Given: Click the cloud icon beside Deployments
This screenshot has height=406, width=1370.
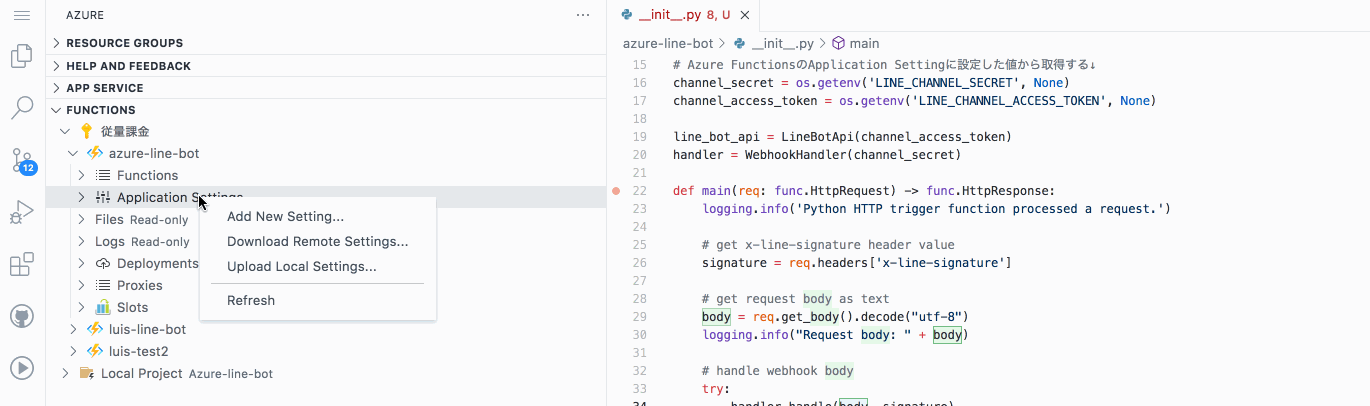Looking at the screenshot, I should (x=103, y=263).
